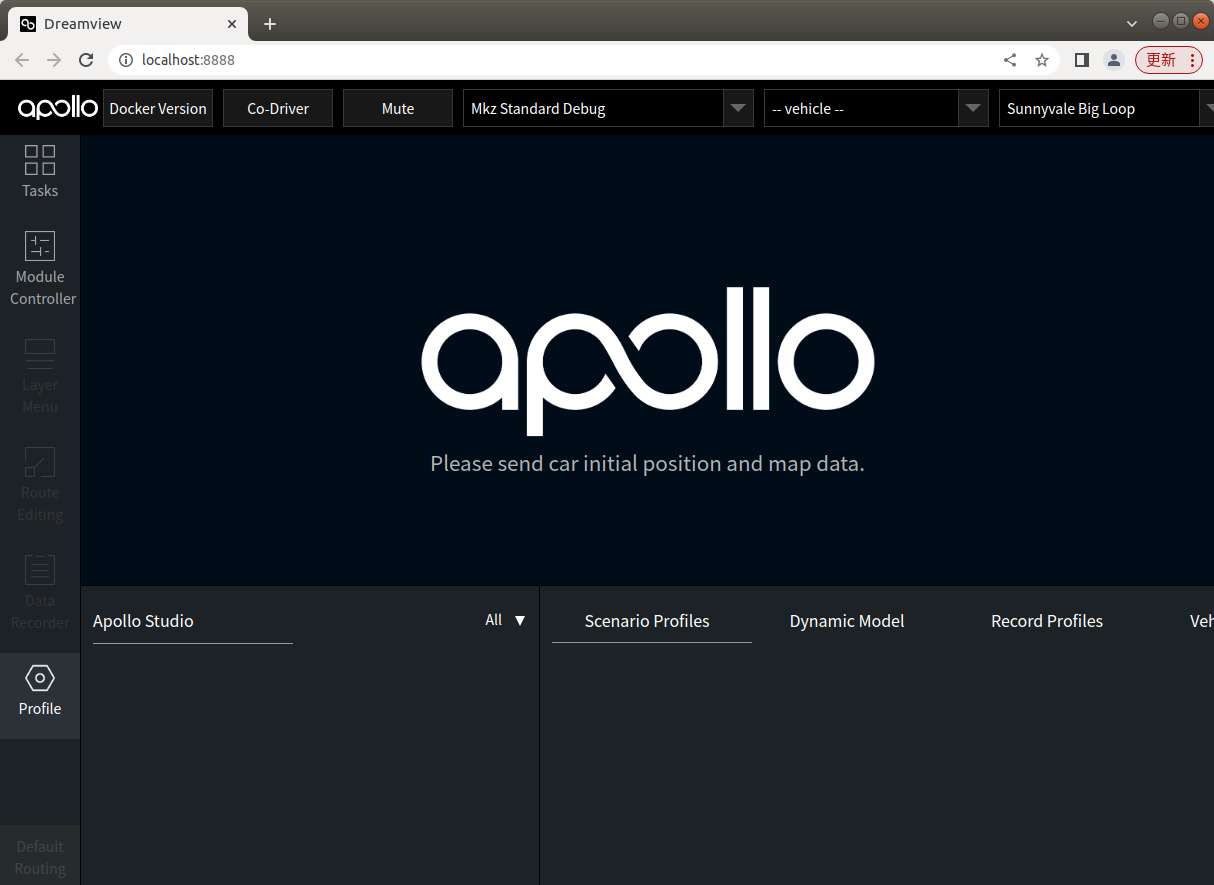The width and height of the screenshot is (1214, 885).
Task: Toggle Docker Version display
Action: [157, 108]
